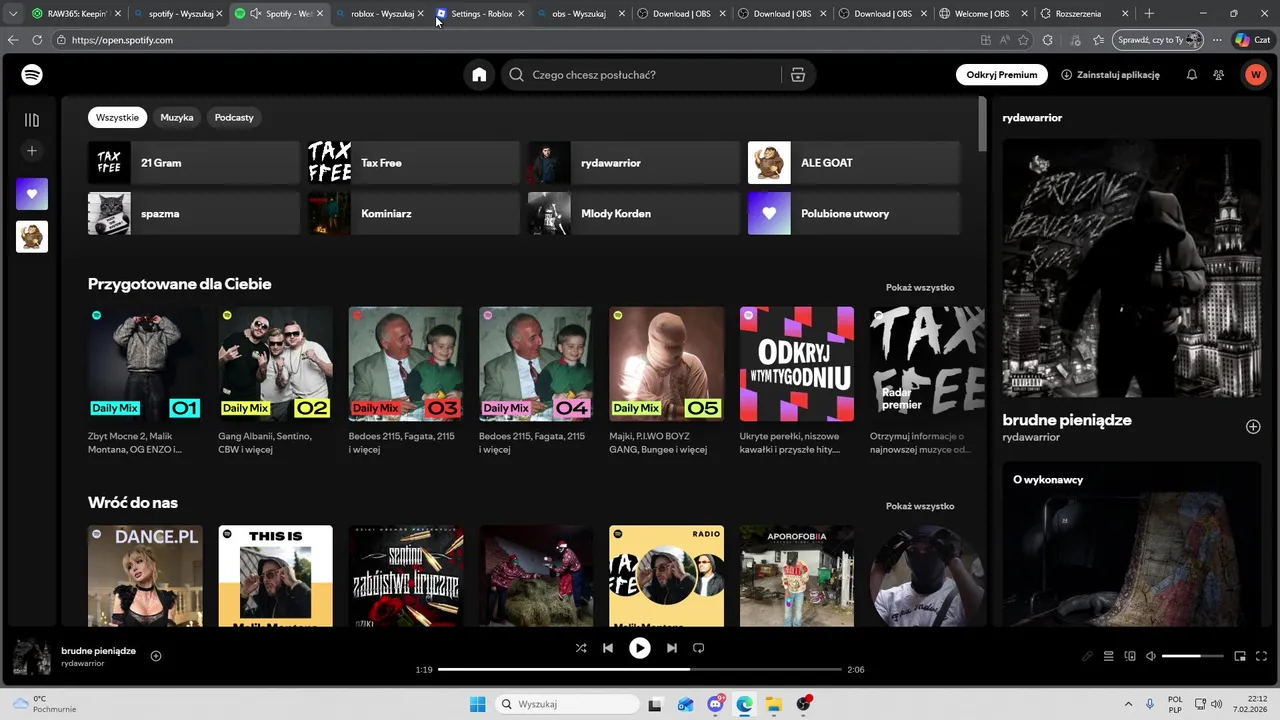1280x720 pixels.
Task: Open Spotify notifications bell
Action: pyautogui.click(x=1192, y=75)
